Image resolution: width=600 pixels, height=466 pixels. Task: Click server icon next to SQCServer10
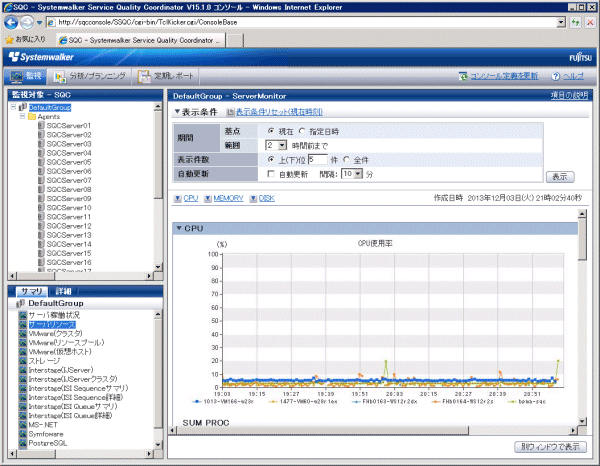[41, 207]
